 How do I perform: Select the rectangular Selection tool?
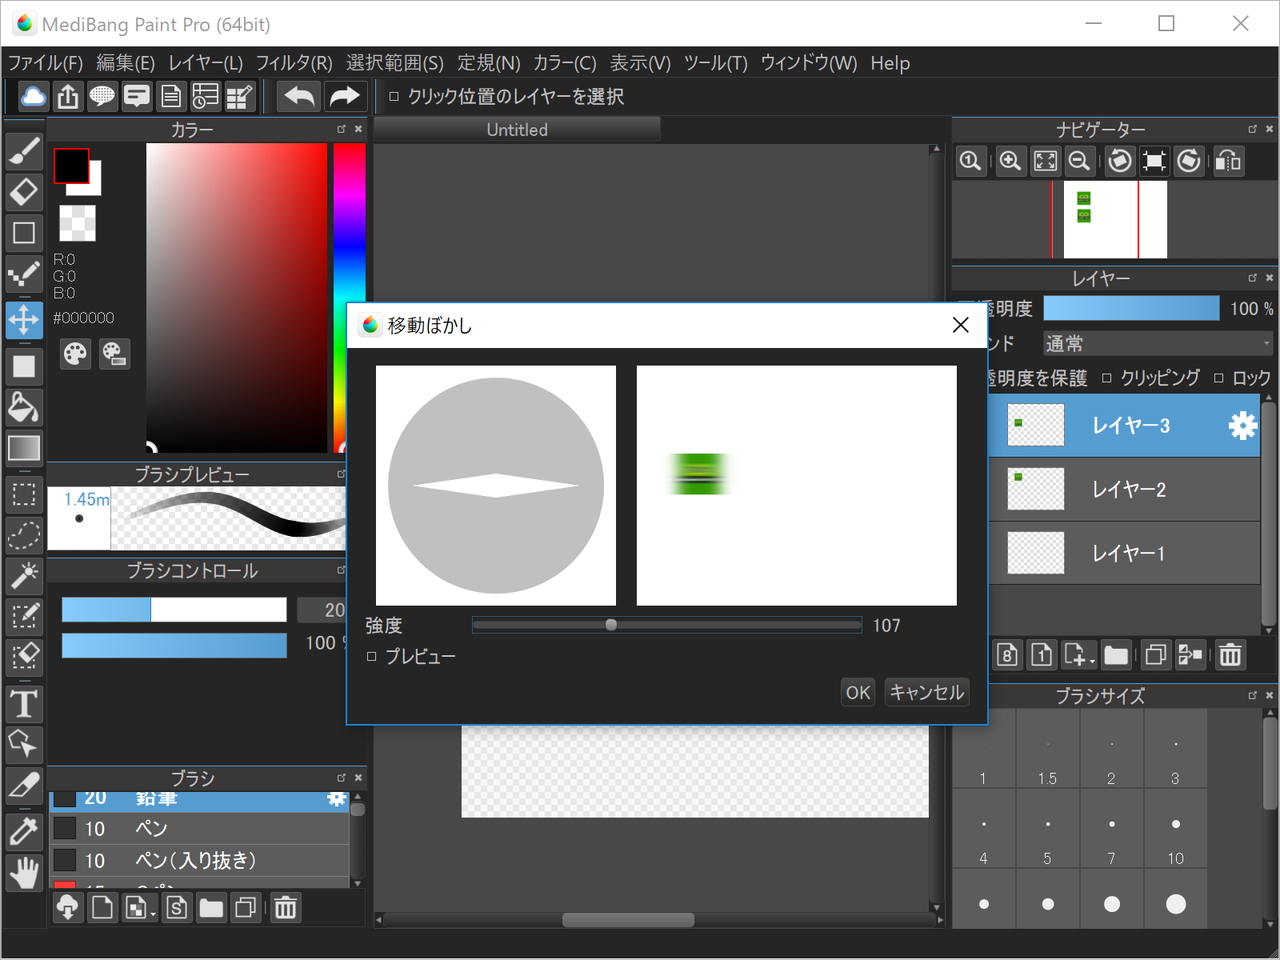pyautogui.click(x=24, y=494)
